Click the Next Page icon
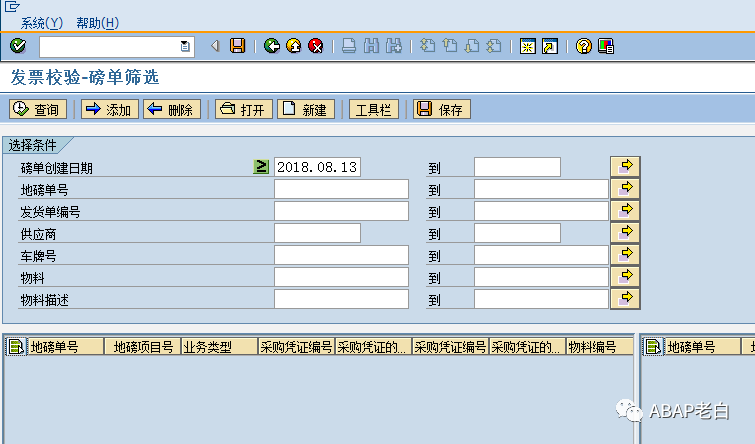The height and width of the screenshot is (444, 755). 472,46
